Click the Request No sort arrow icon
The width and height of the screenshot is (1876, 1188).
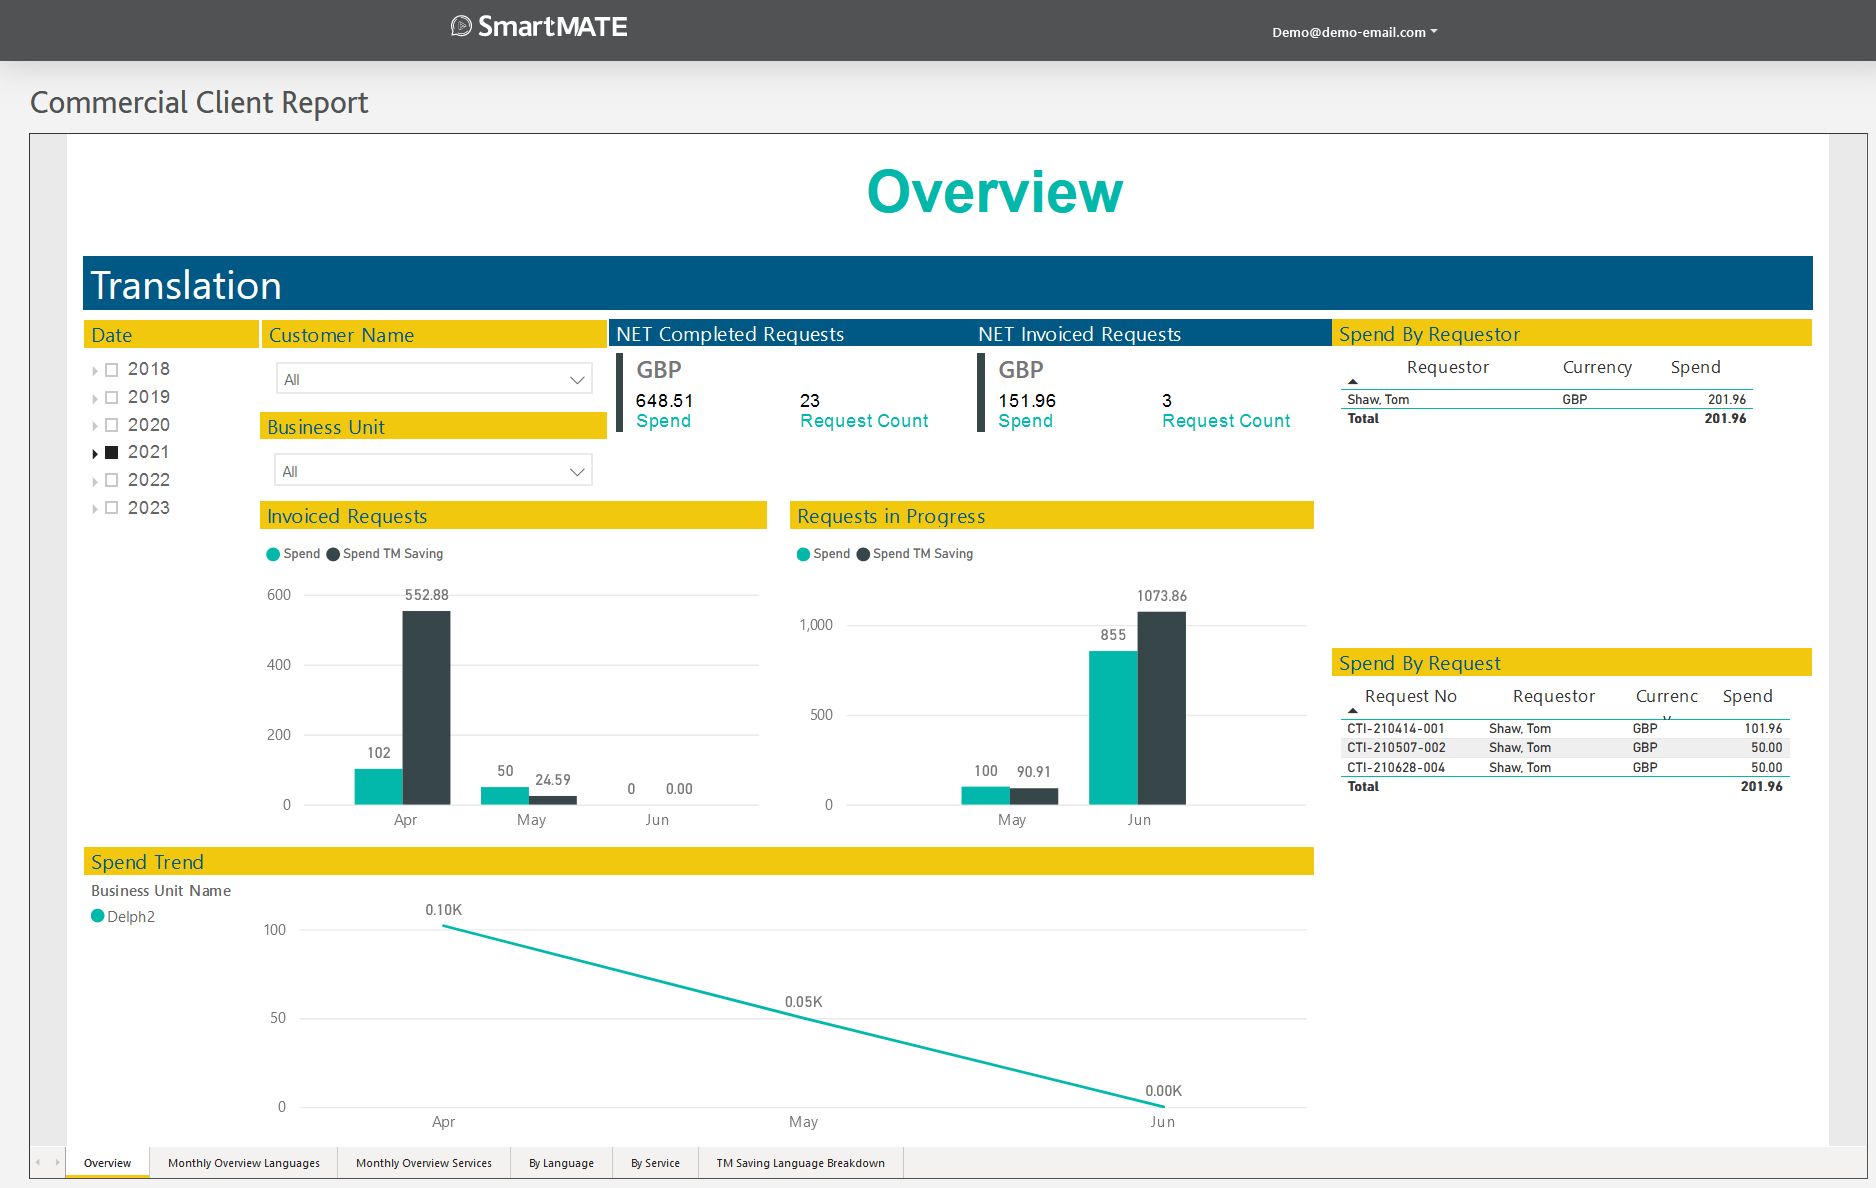(x=1353, y=711)
